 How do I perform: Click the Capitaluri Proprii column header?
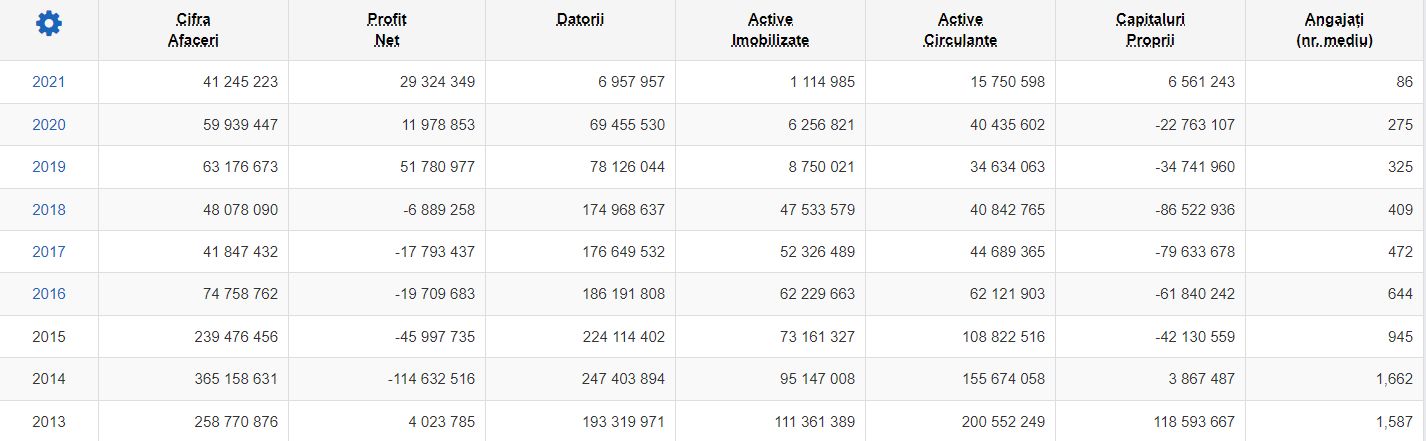click(1150, 30)
